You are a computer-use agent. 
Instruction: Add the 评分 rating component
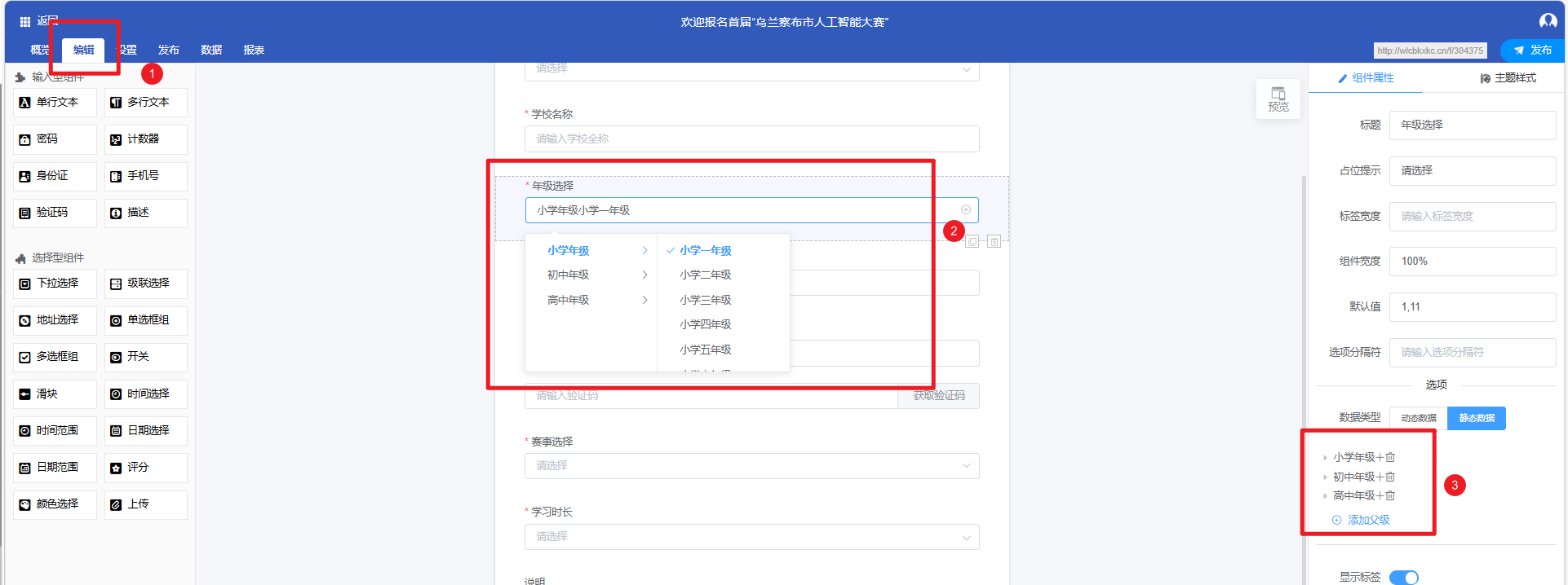click(x=146, y=467)
